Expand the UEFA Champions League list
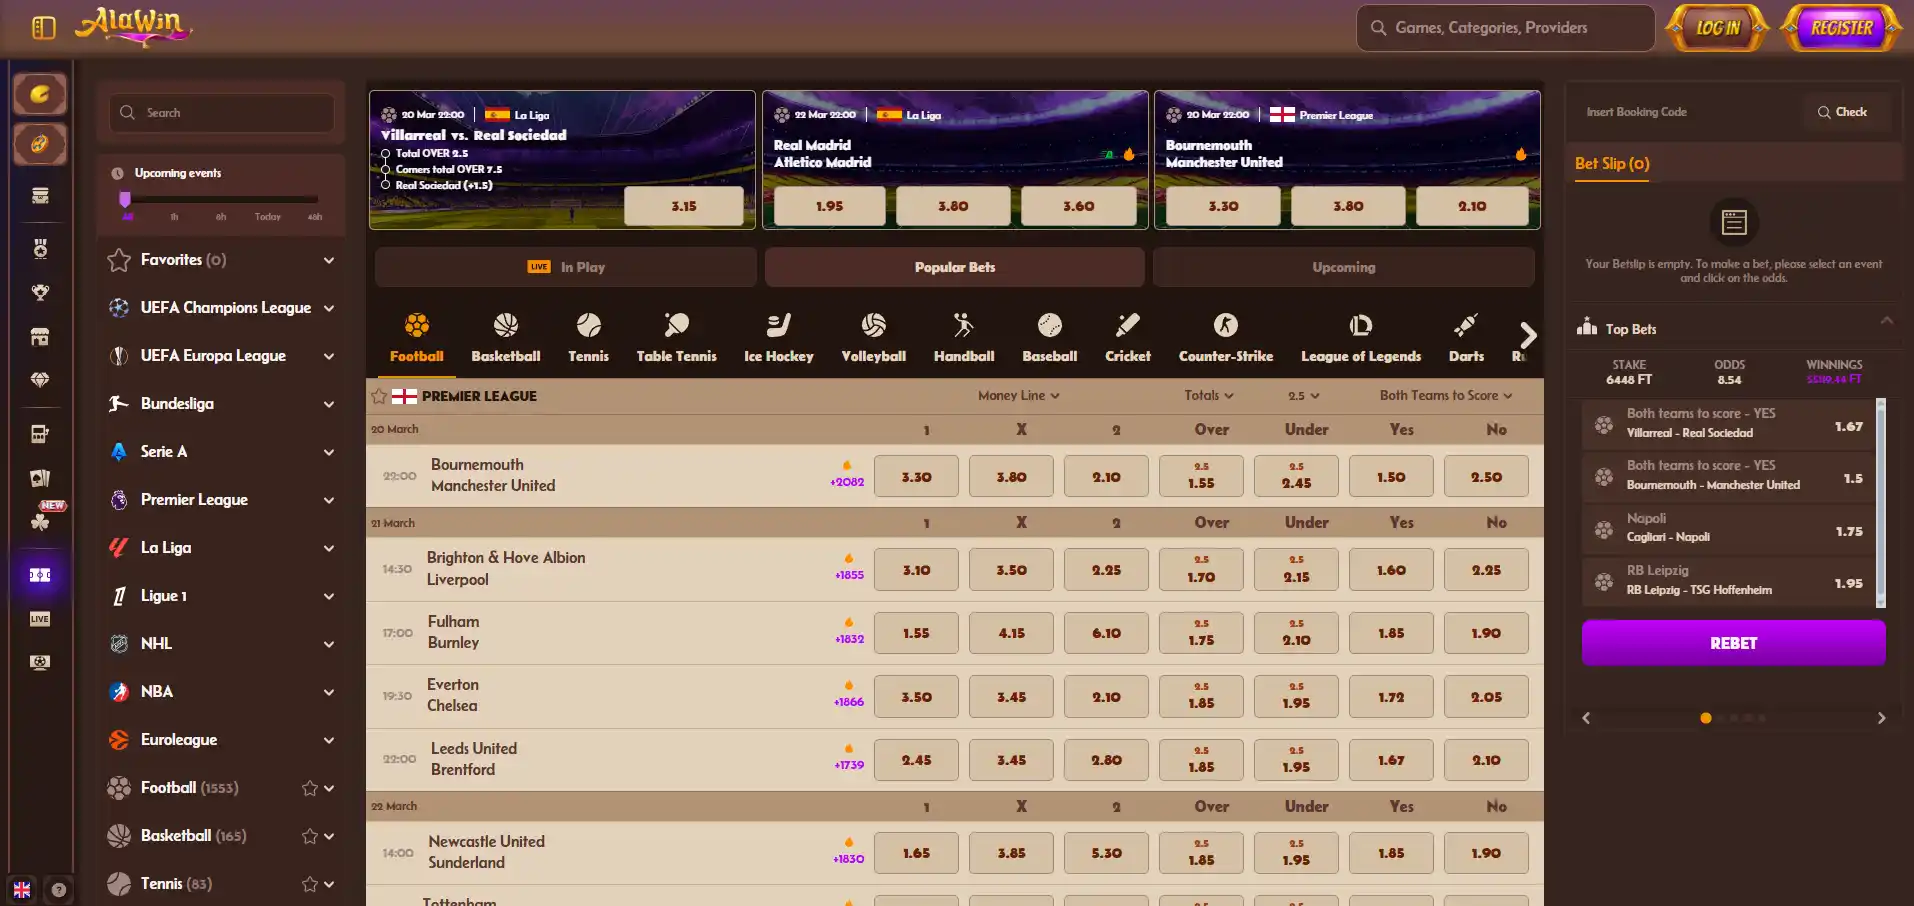The height and width of the screenshot is (906, 1914). 329,308
